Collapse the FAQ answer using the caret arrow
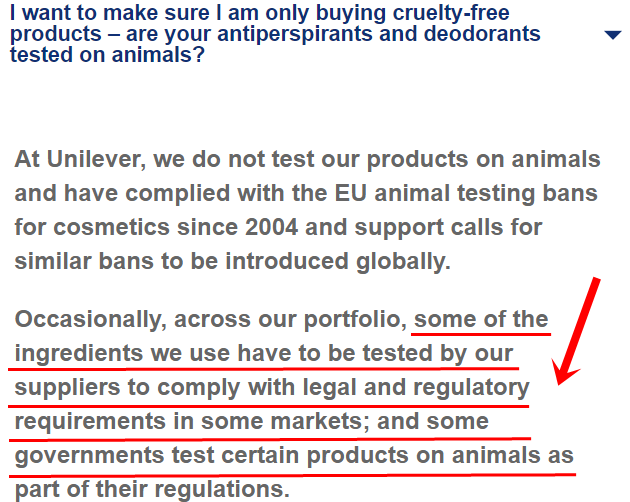The width and height of the screenshot is (630, 502). tap(614, 35)
